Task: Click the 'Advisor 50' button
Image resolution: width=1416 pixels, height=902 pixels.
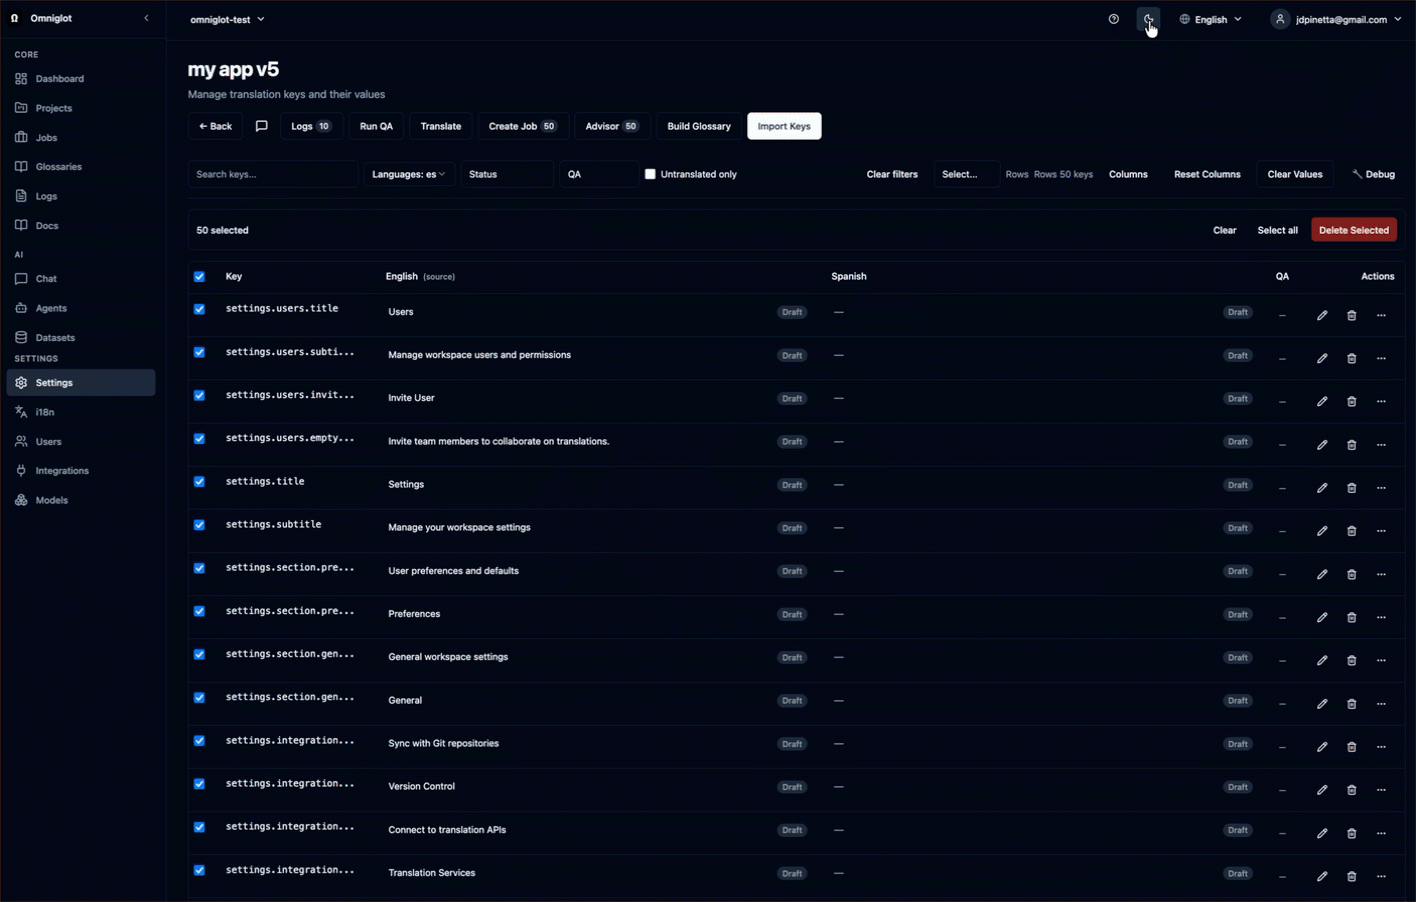Action: pyautogui.click(x=611, y=126)
